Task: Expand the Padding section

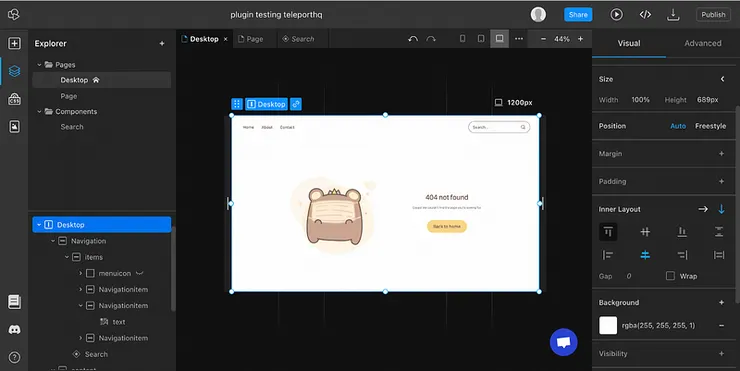Action: 721,181
